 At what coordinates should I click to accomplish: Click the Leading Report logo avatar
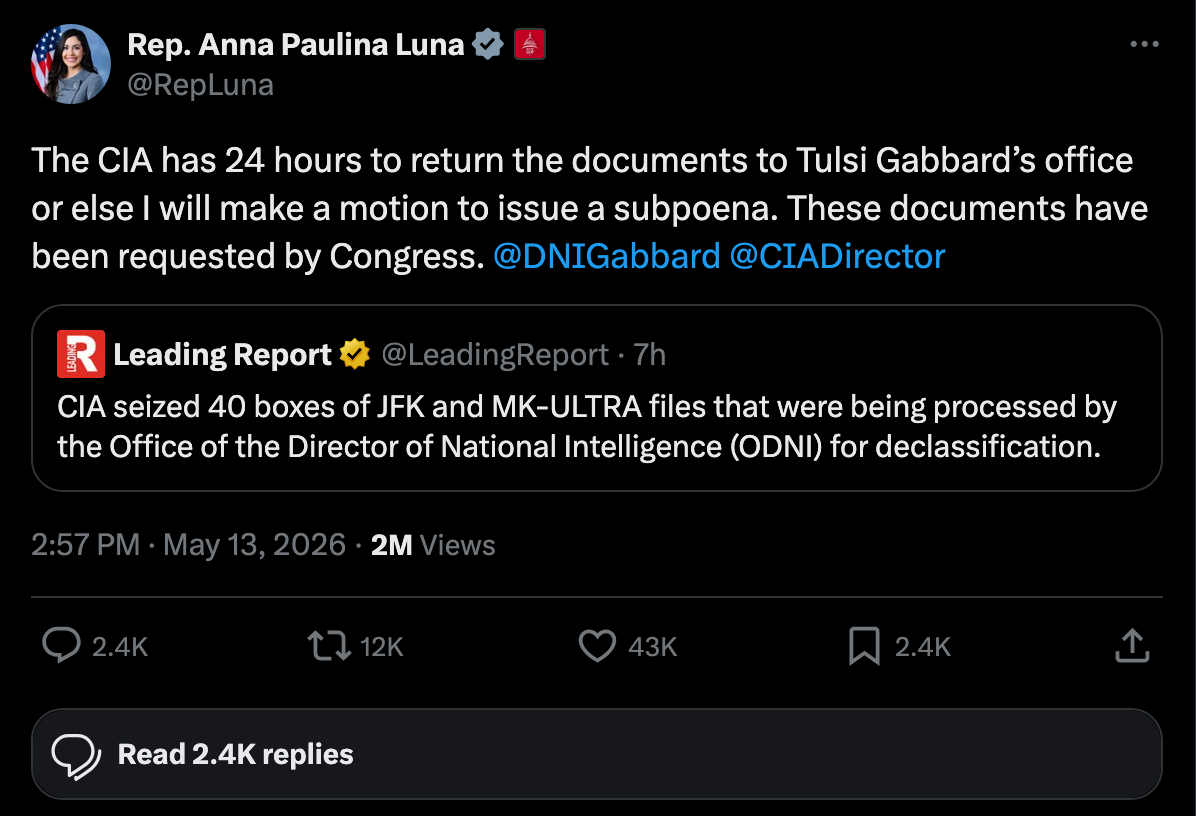coord(81,354)
